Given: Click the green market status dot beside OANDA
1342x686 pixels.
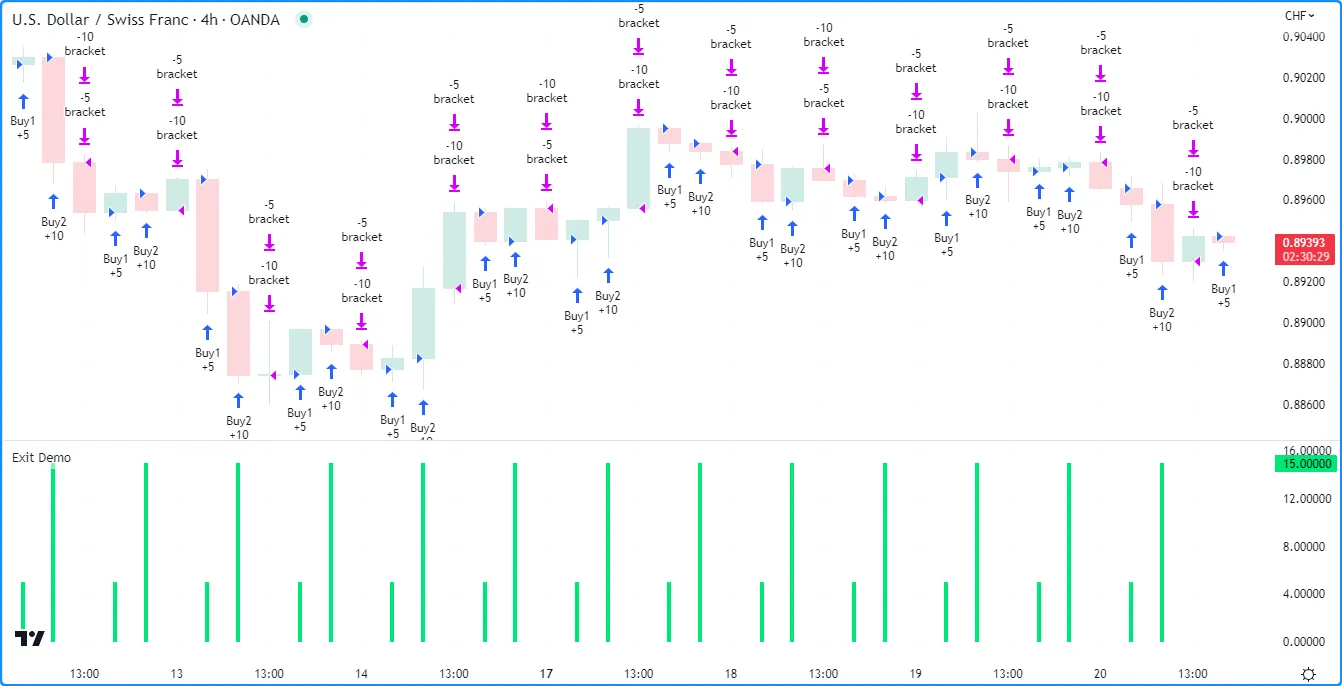Looking at the screenshot, I should (x=304, y=19).
